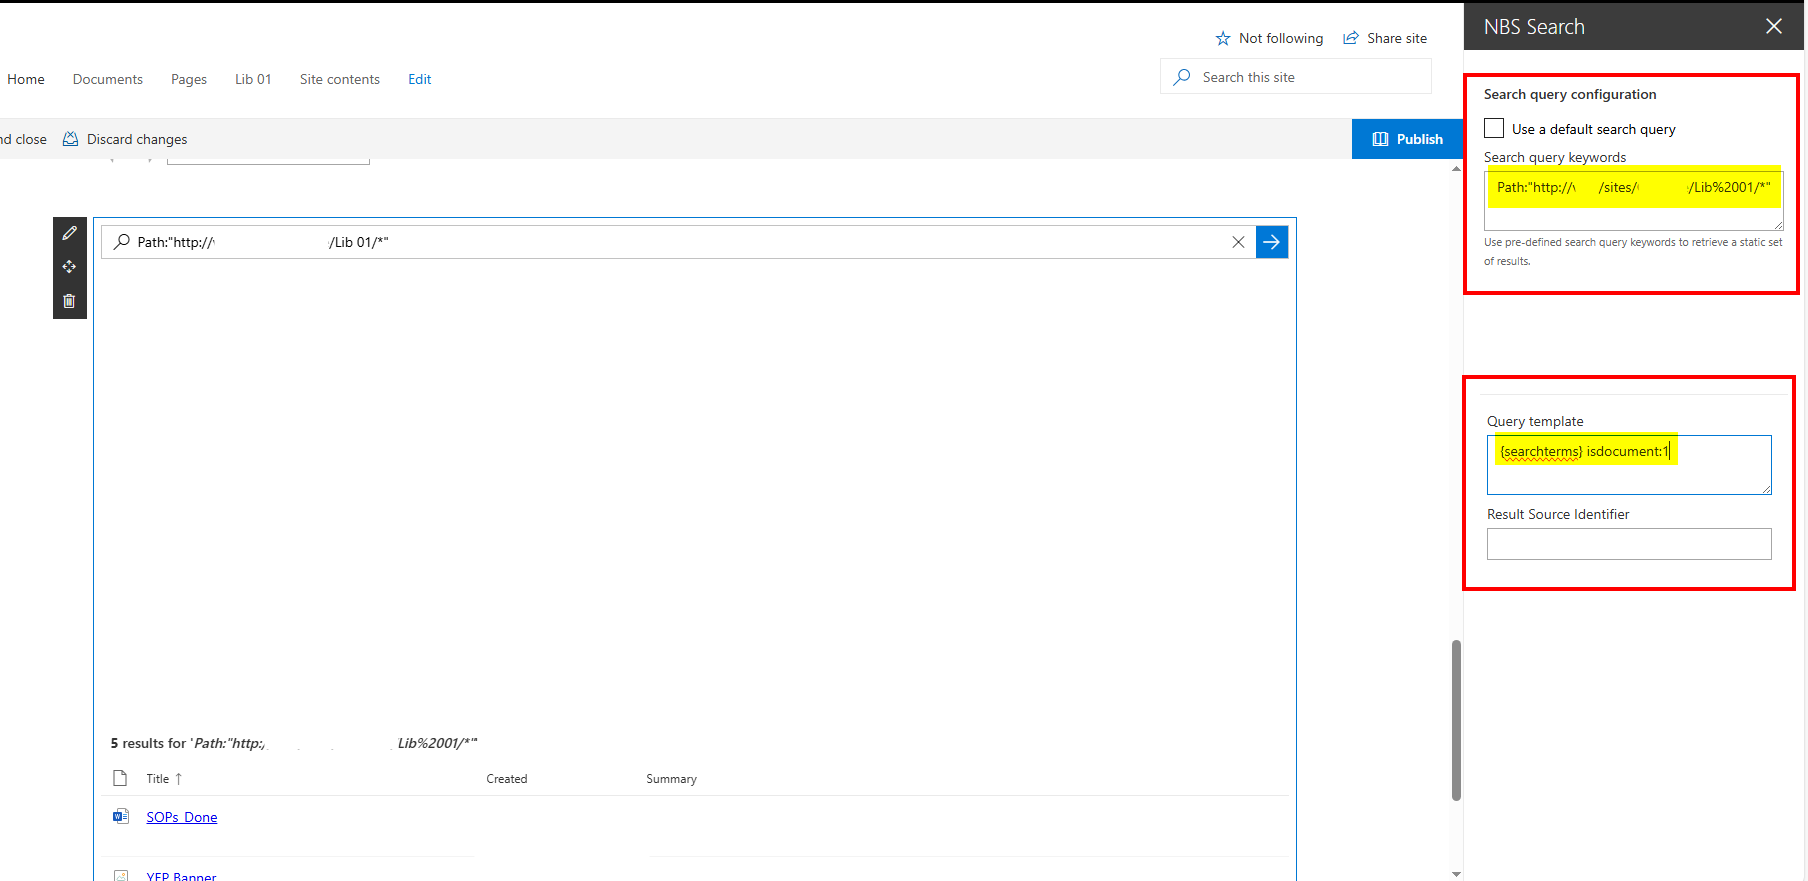The width and height of the screenshot is (1808, 881).
Task: Click the Search query configuration heading
Action: pos(1570,94)
